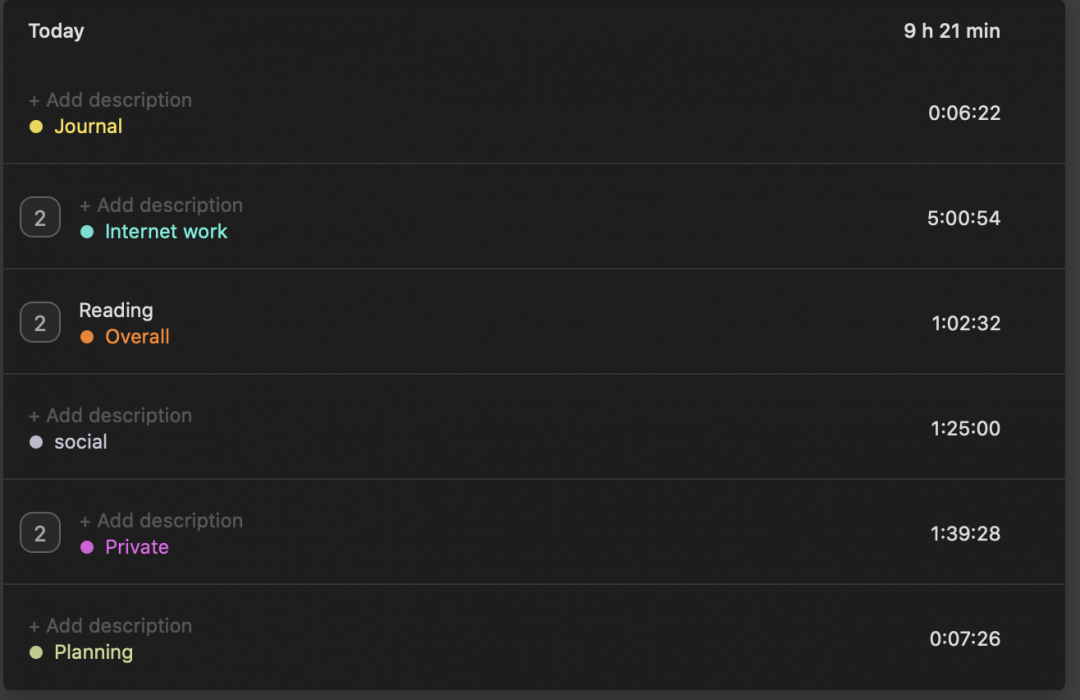Expand the Internet work grouped entries badge
1080x700 pixels.
[40, 218]
